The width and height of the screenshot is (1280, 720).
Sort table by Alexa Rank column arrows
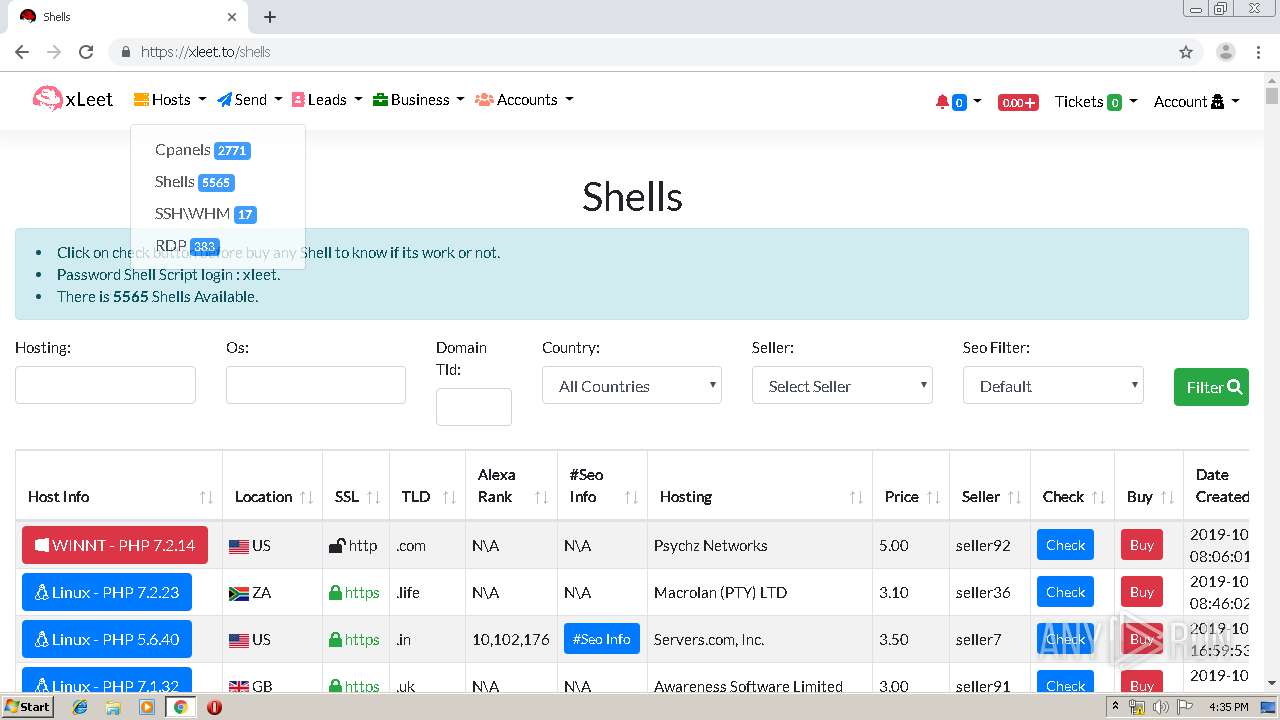[541, 497]
